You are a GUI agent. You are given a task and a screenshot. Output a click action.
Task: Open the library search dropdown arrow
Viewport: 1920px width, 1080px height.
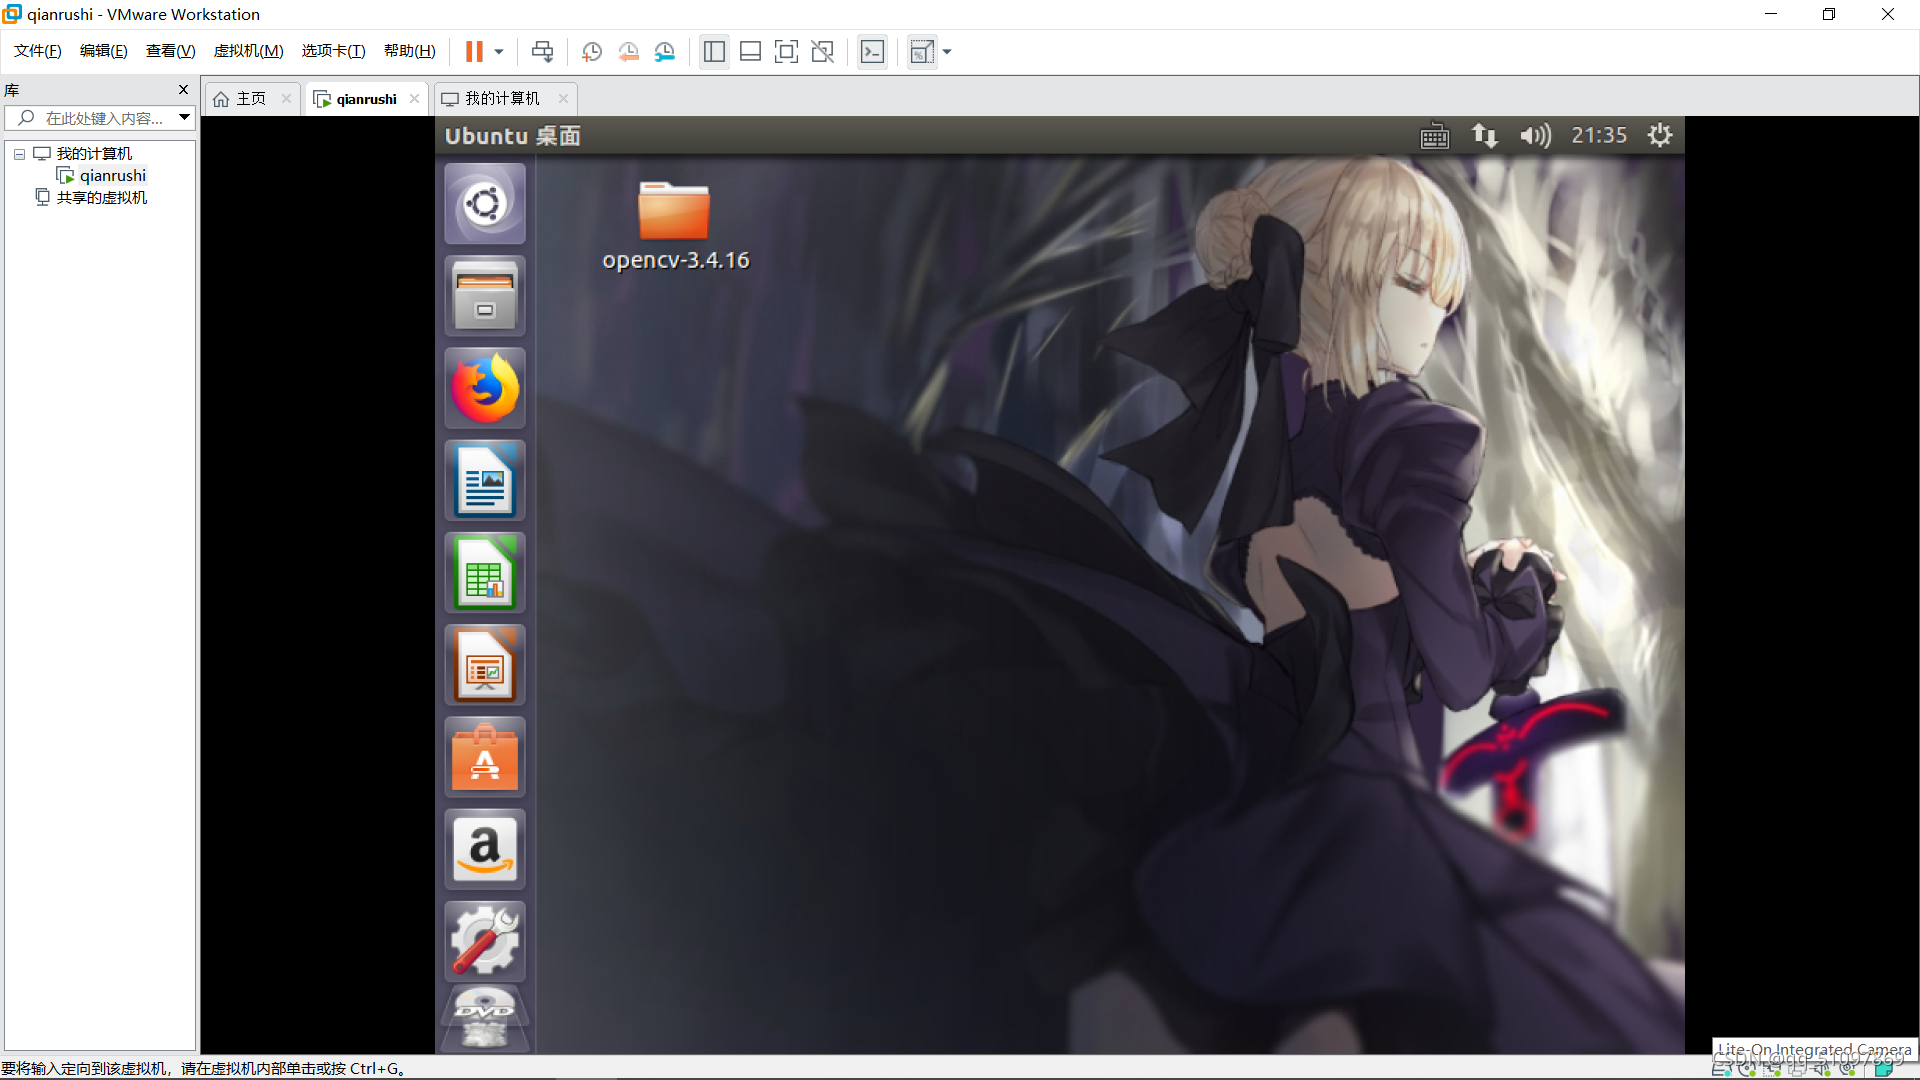tap(185, 118)
